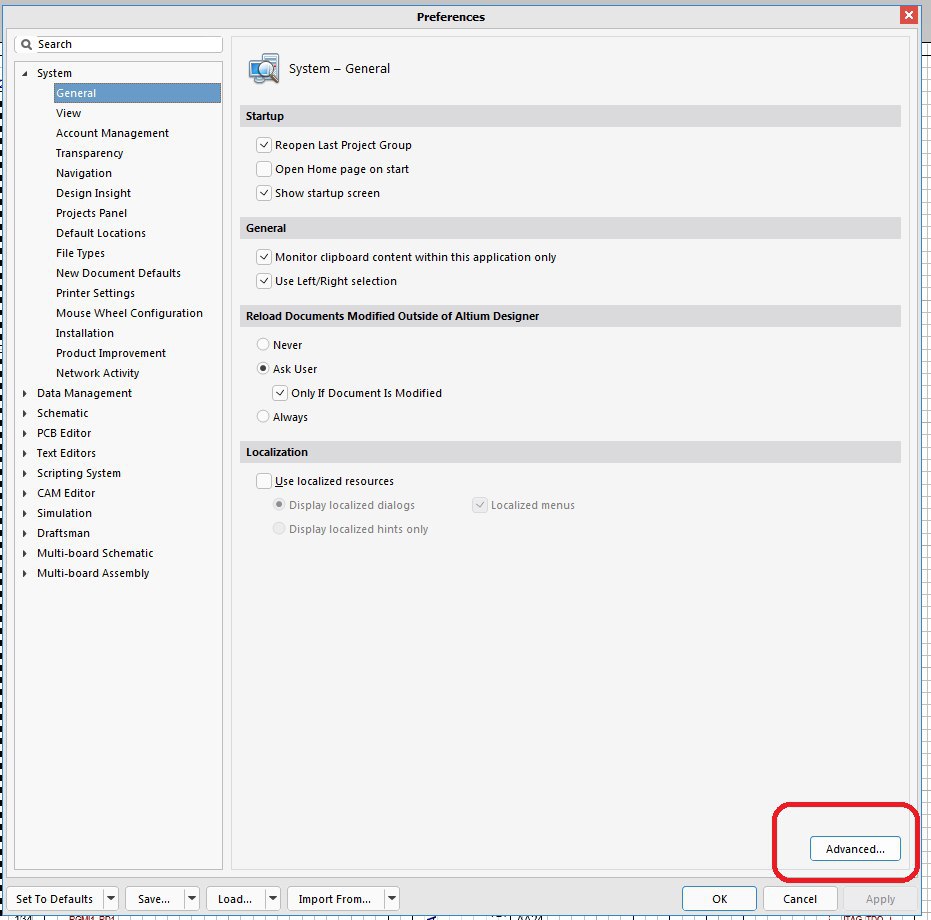Viewport: 931px width, 920px height.
Task: Select the Ask User radio button
Action: (x=262, y=368)
